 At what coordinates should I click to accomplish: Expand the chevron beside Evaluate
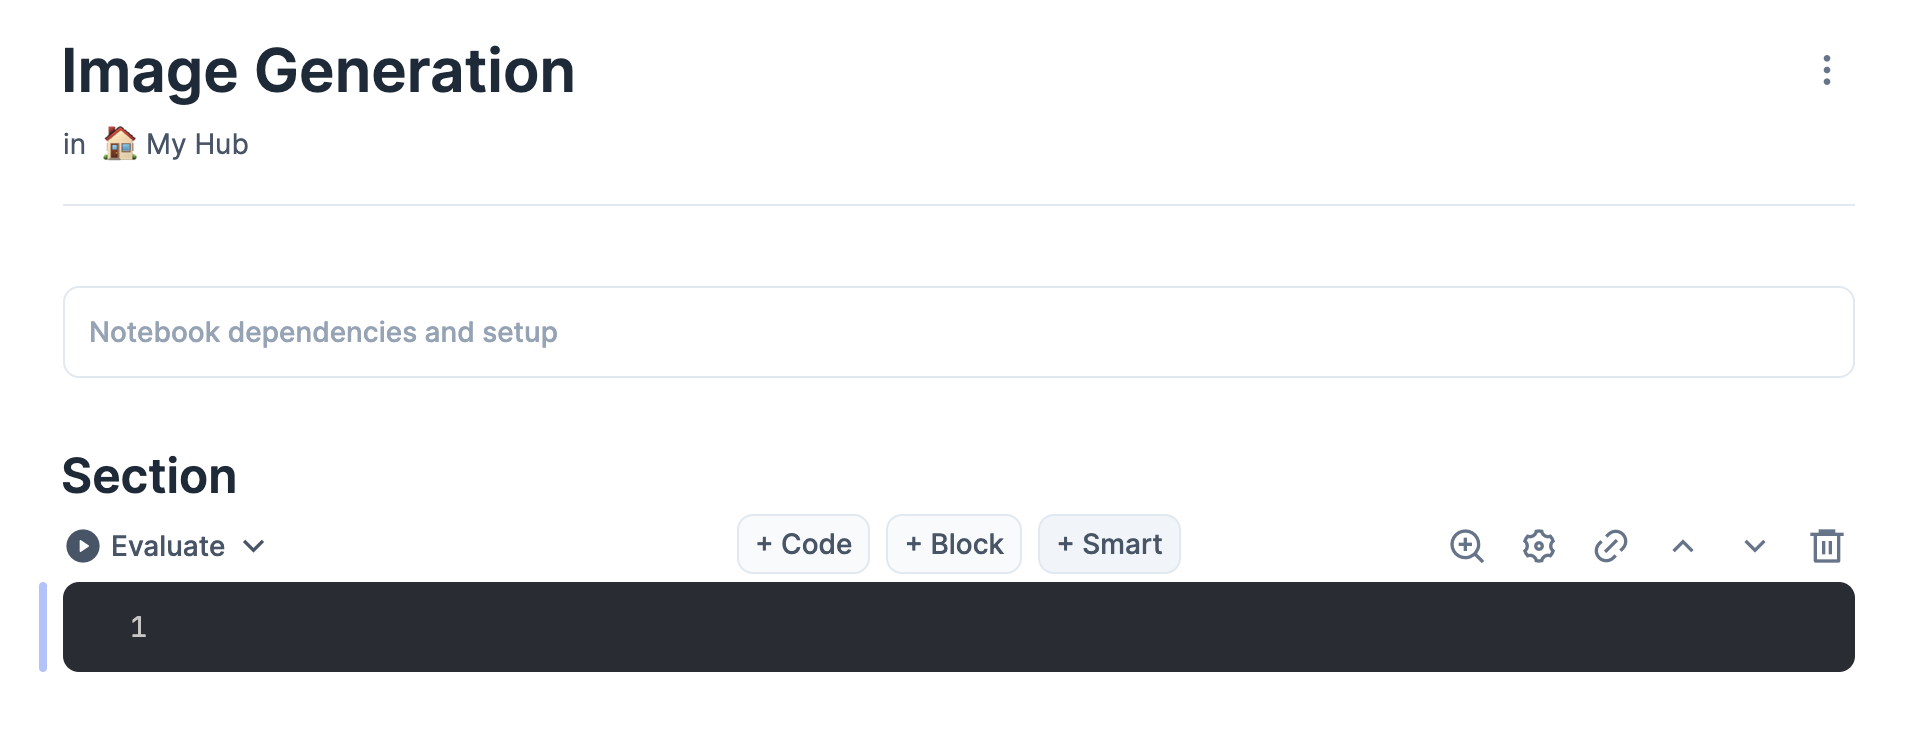[254, 546]
